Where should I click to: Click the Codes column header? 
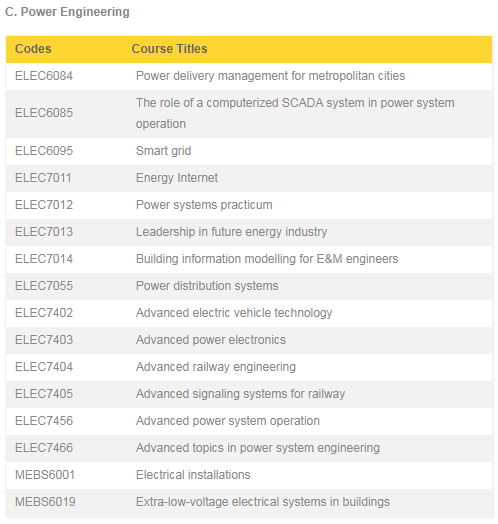click(33, 49)
